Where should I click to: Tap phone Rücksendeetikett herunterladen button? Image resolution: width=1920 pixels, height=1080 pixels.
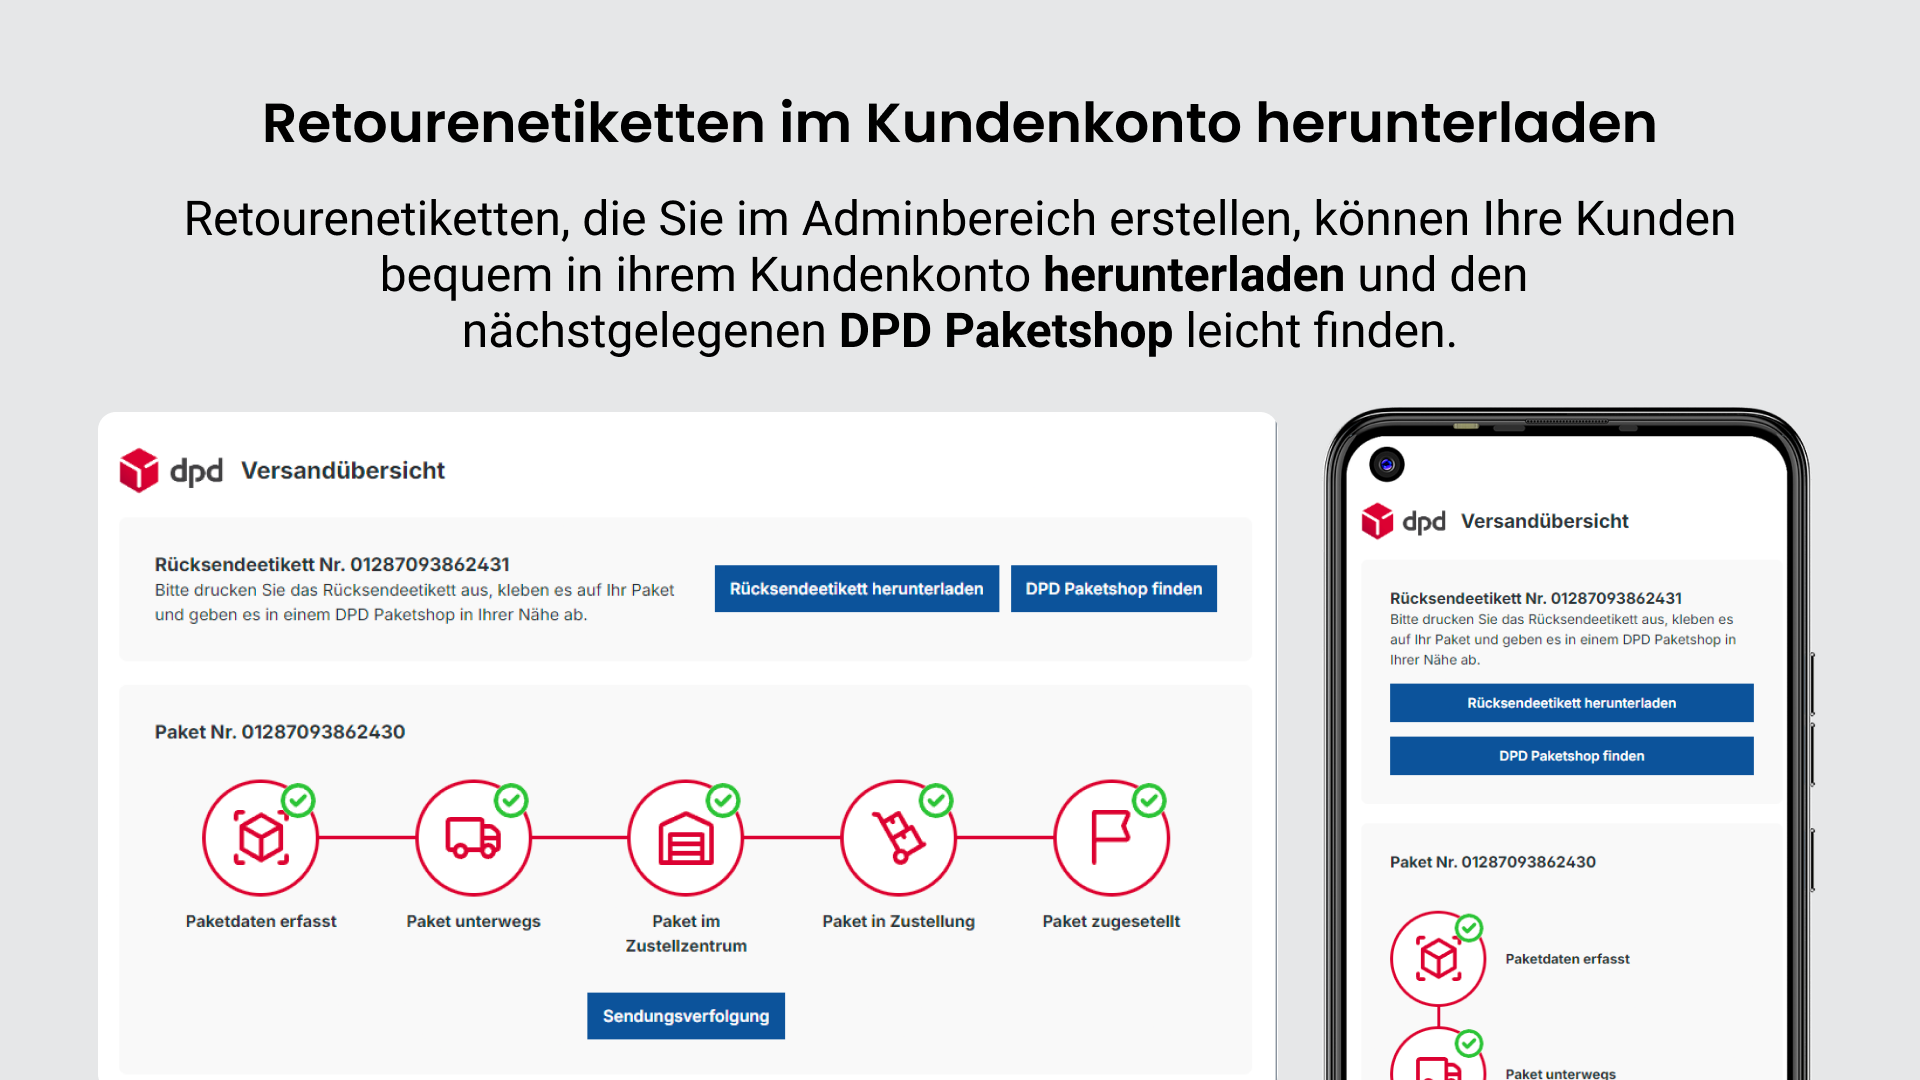point(1572,703)
